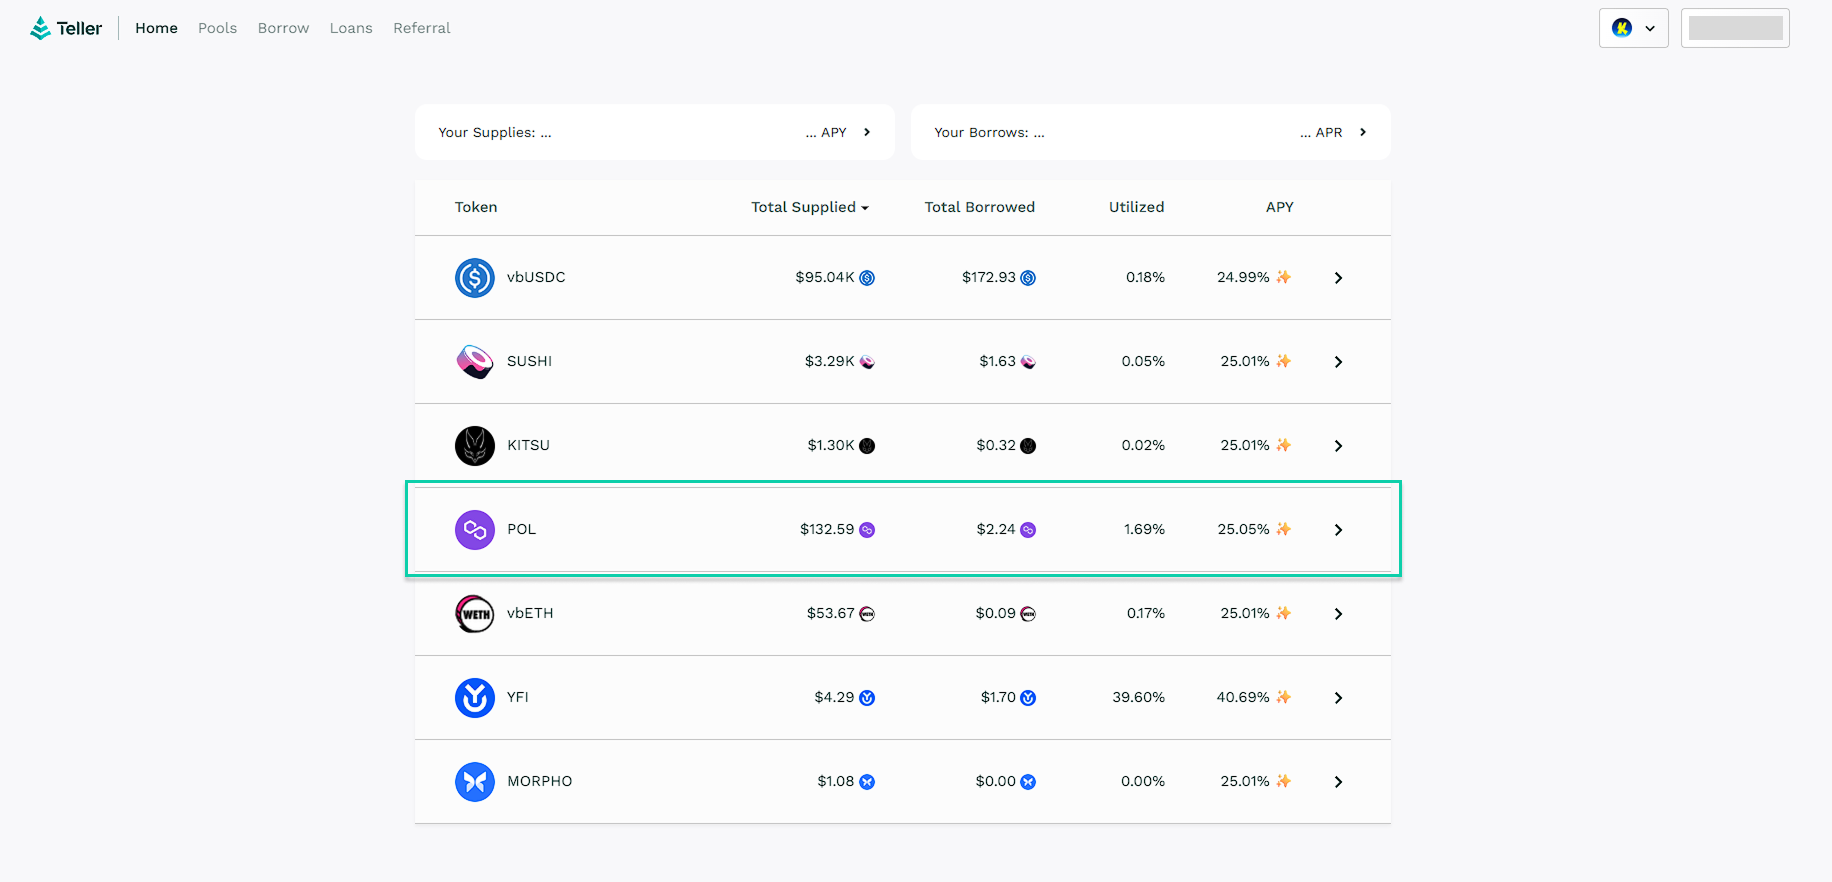
Task: Click sparkle rewards icon next to 40.69%
Action: (x=1284, y=697)
